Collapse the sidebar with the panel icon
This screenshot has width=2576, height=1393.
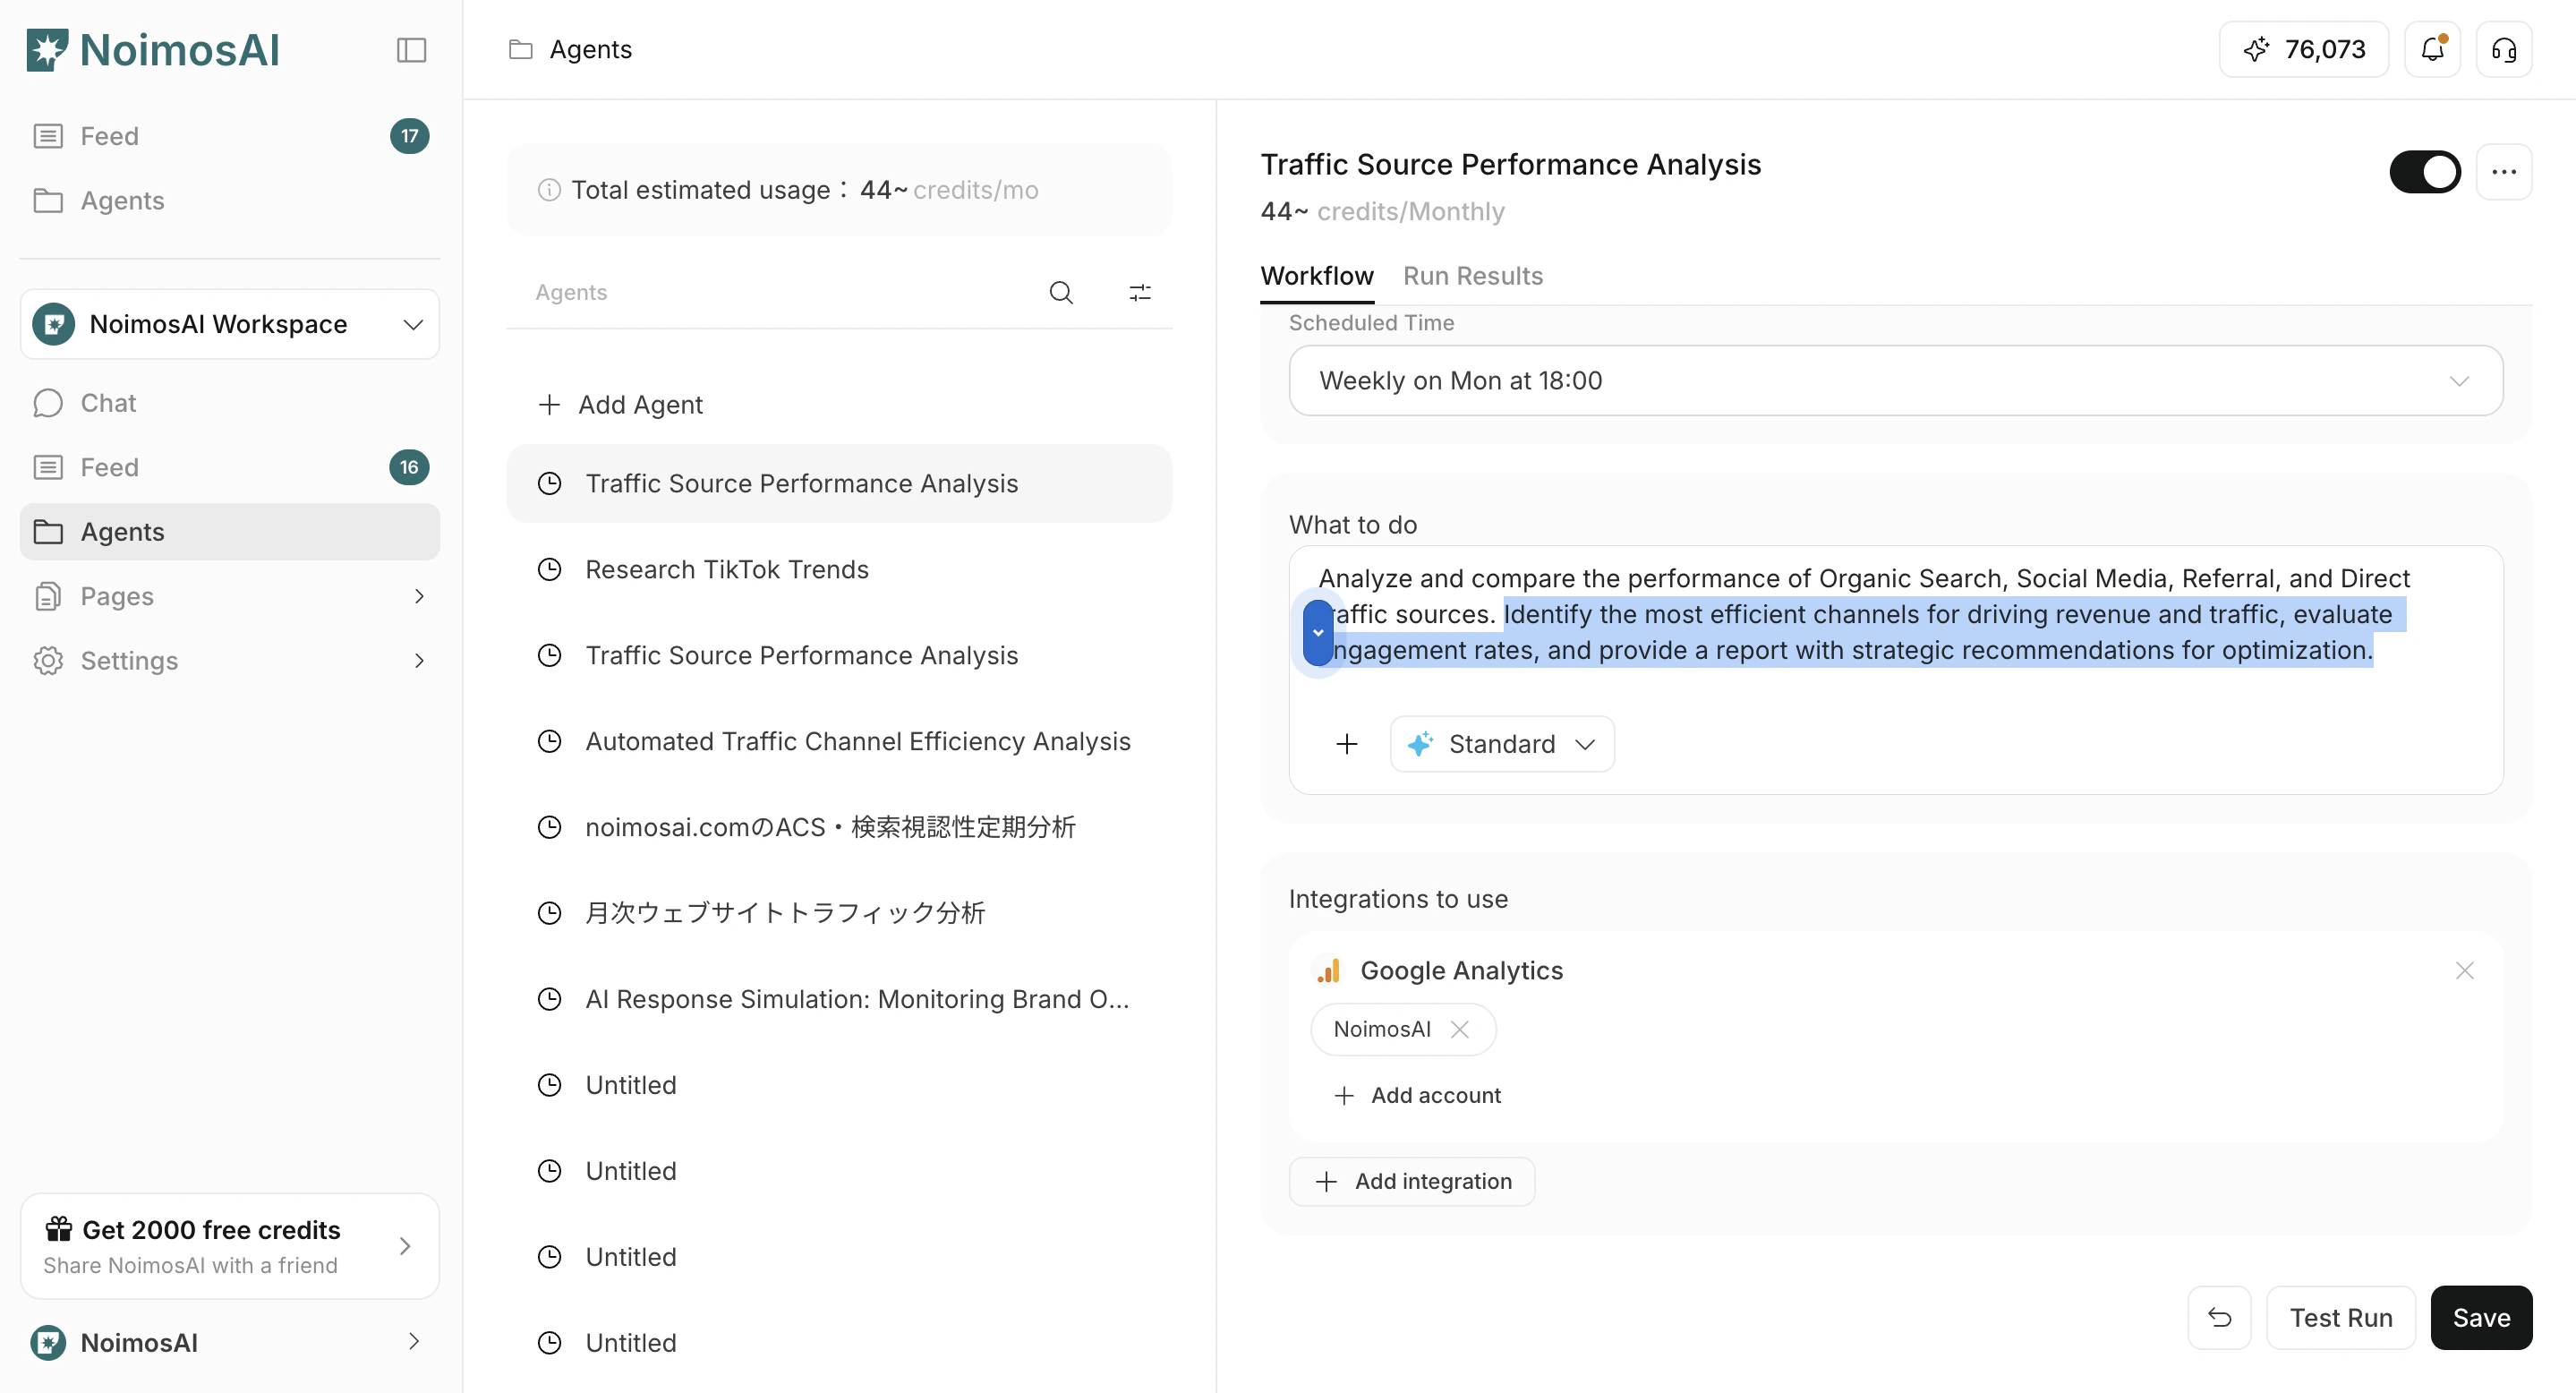coord(411,50)
